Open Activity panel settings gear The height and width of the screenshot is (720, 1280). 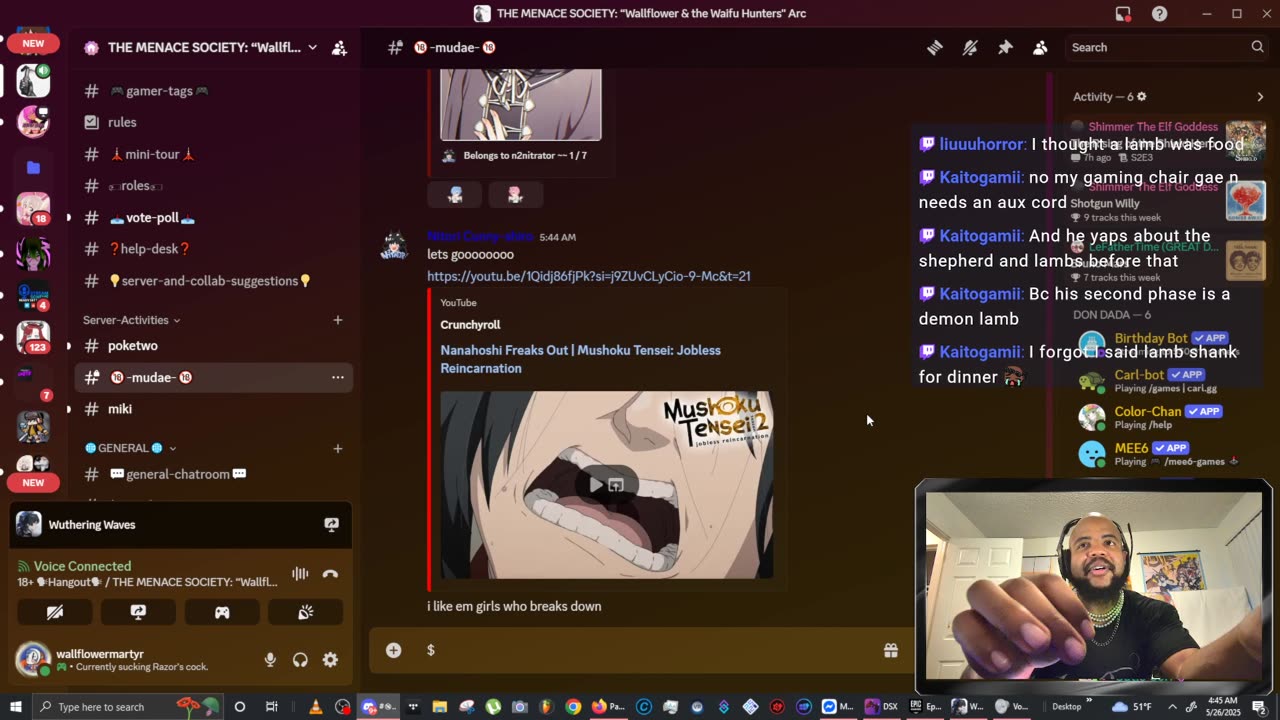pos(1141,97)
